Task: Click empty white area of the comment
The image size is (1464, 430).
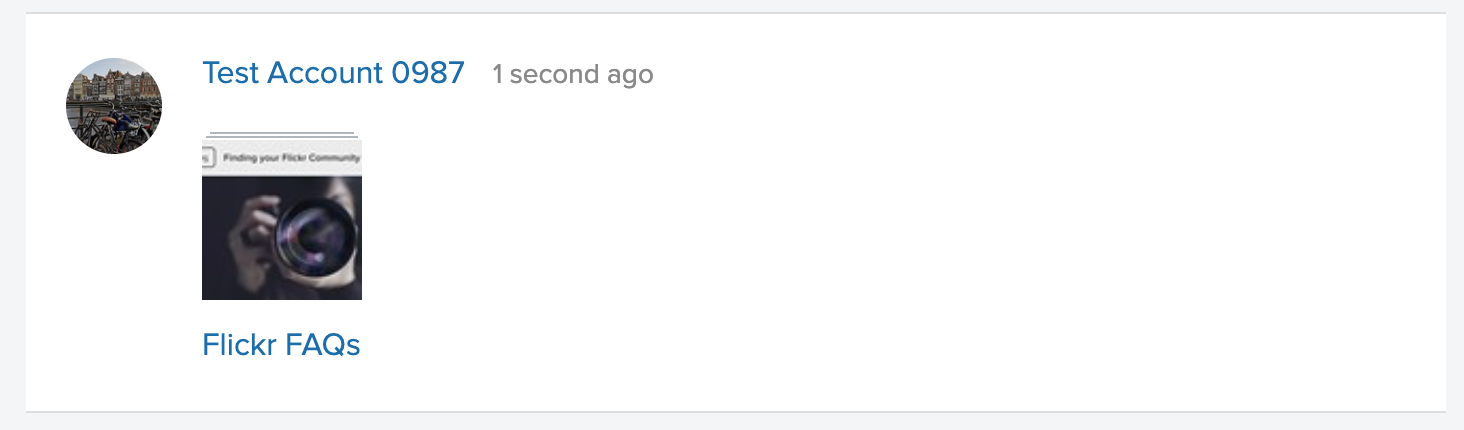Action: pos(900,230)
